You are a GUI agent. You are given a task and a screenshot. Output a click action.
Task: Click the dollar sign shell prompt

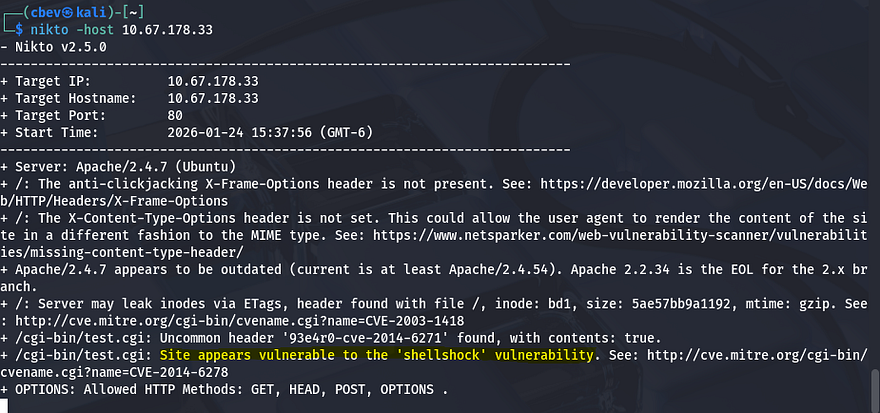(x=19, y=31)
